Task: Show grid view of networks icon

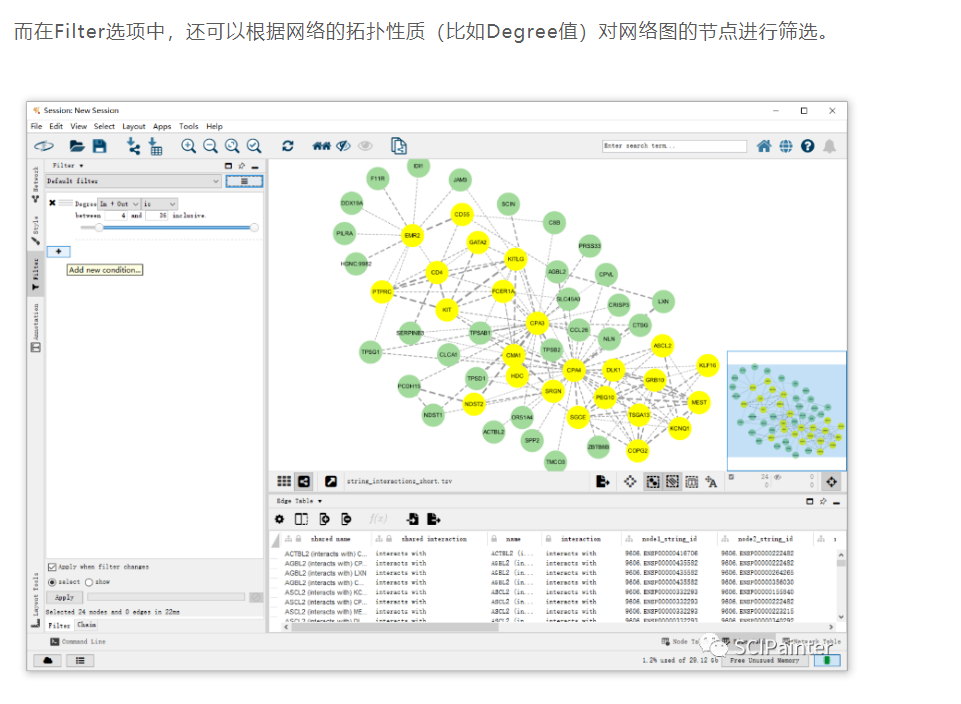Action: pos(284,481)
